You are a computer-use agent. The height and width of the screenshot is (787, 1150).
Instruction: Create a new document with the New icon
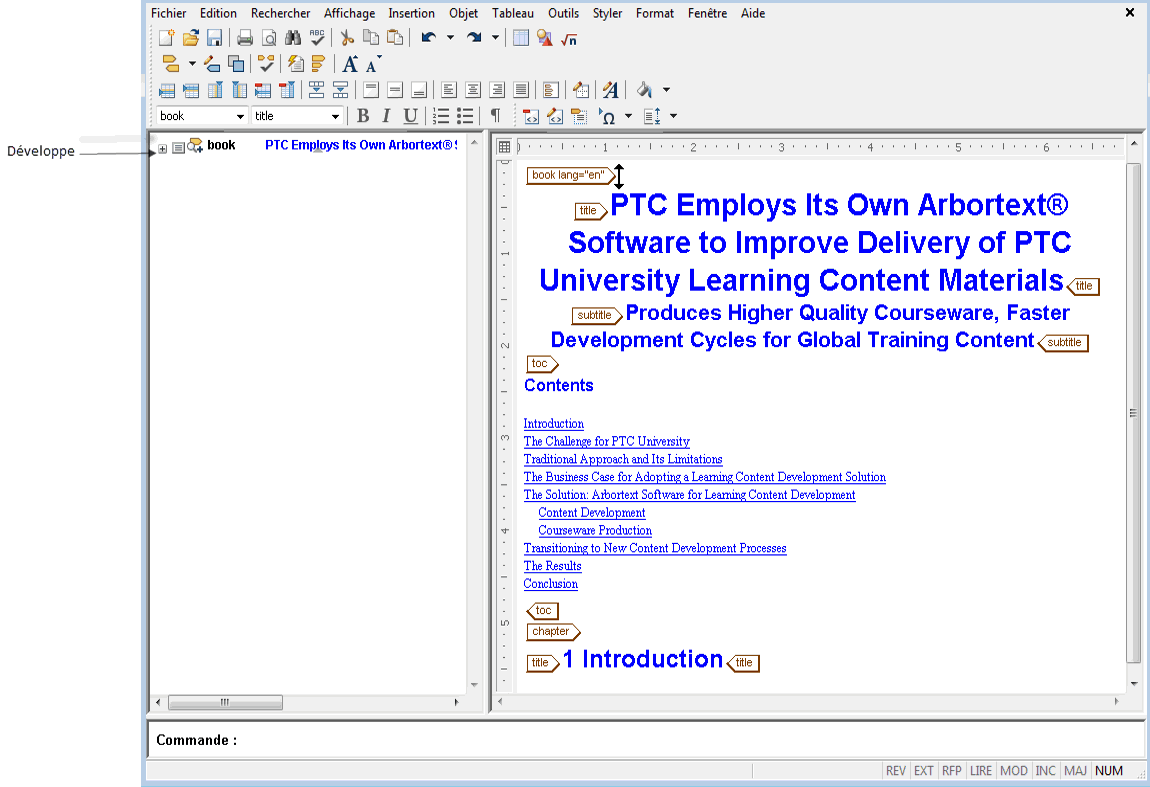166,37
